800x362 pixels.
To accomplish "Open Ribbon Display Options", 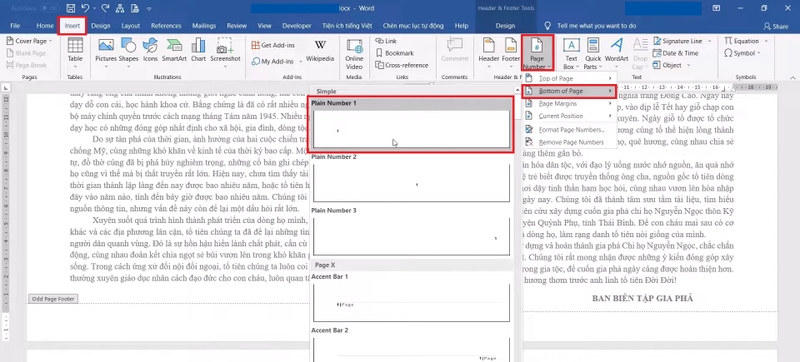I will pyautogui.click(x=717, y=8).
